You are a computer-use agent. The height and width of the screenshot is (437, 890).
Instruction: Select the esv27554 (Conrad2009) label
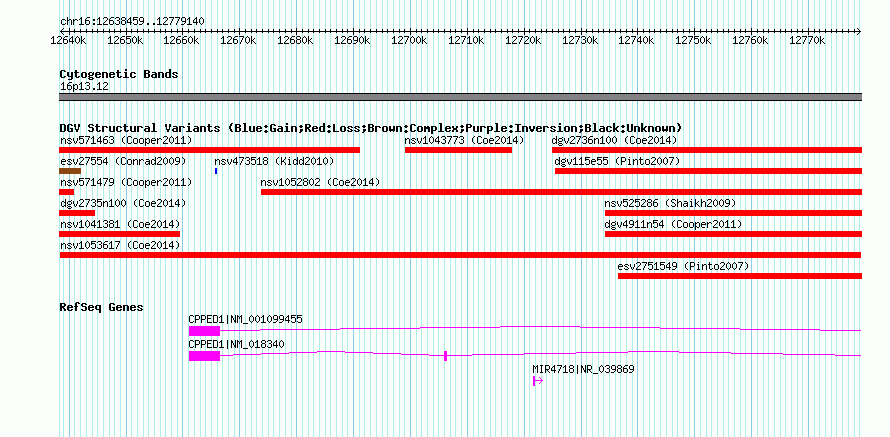click(x=123, y=161)
